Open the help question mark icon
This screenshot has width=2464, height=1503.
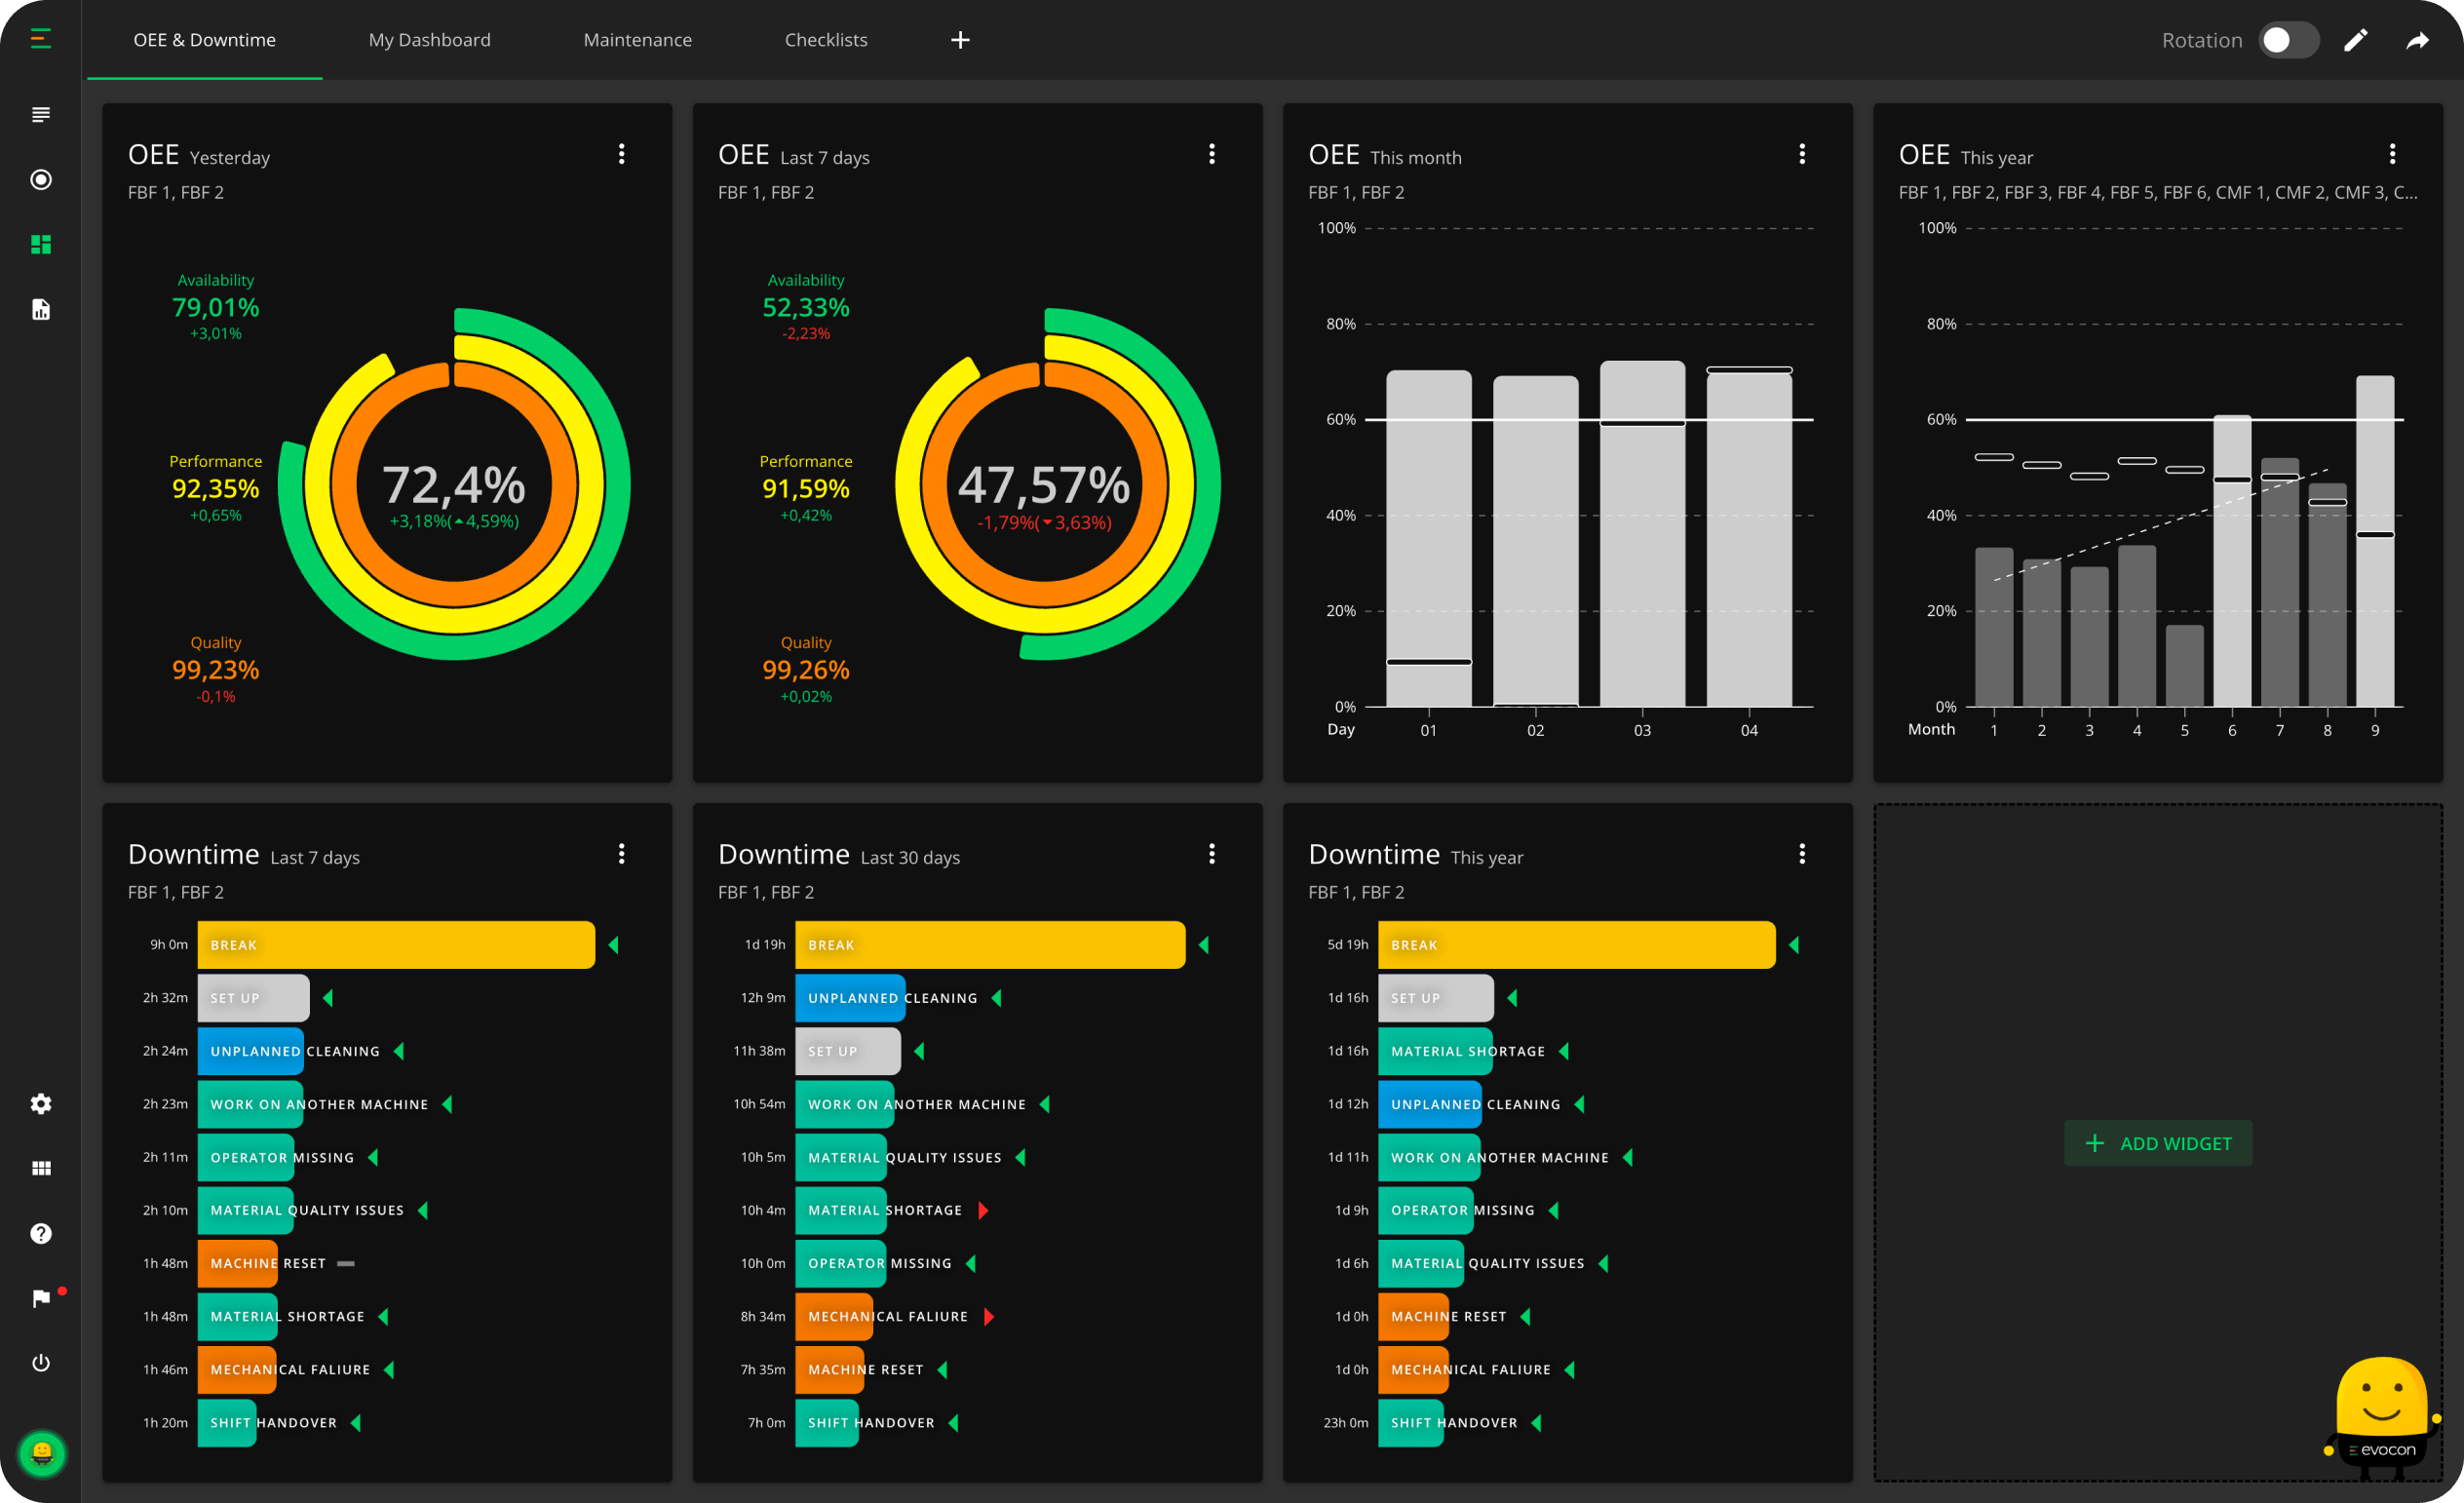pos(41,1233)
